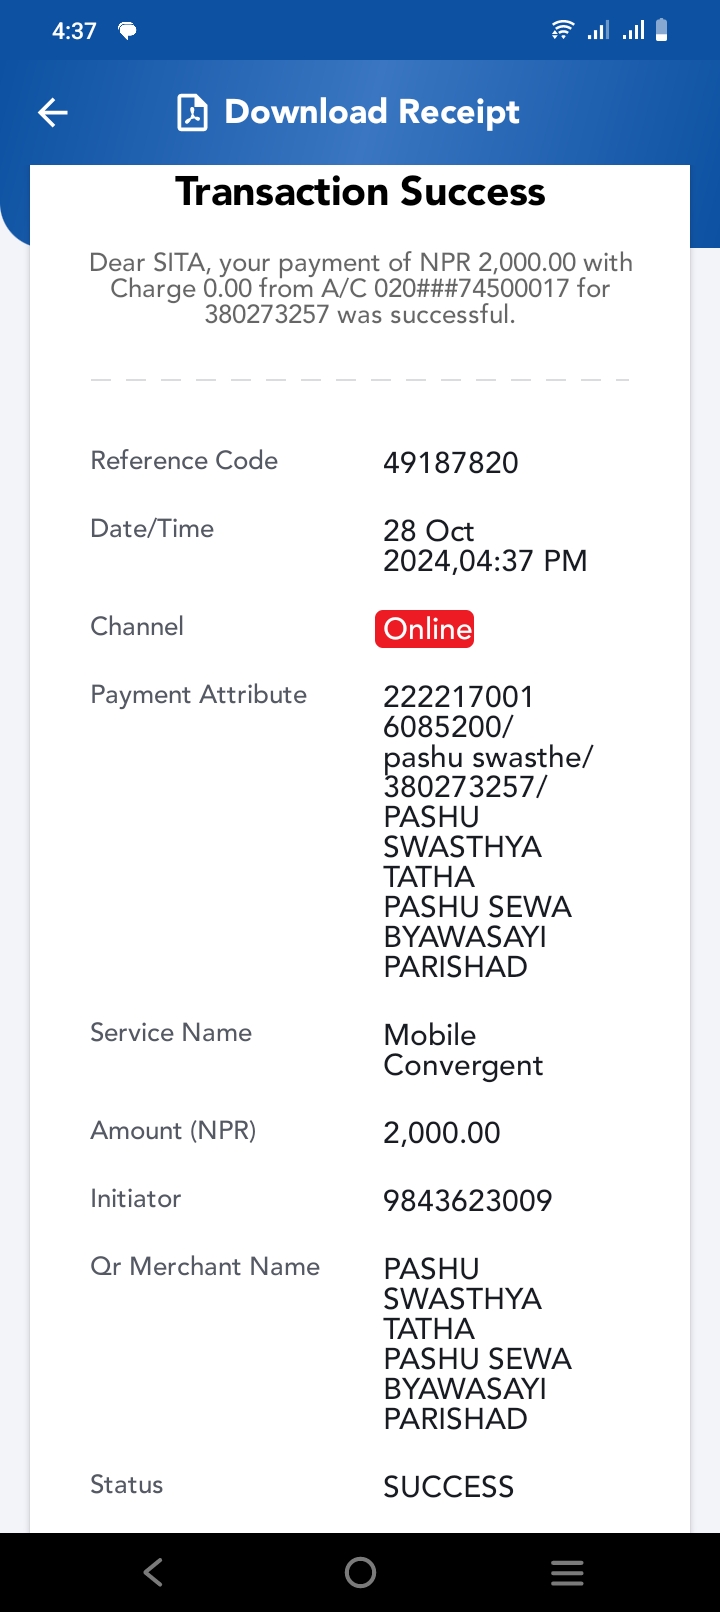Tap the battery status icon
This screenshot has width=720, height=1612.
tap(661, 30)
